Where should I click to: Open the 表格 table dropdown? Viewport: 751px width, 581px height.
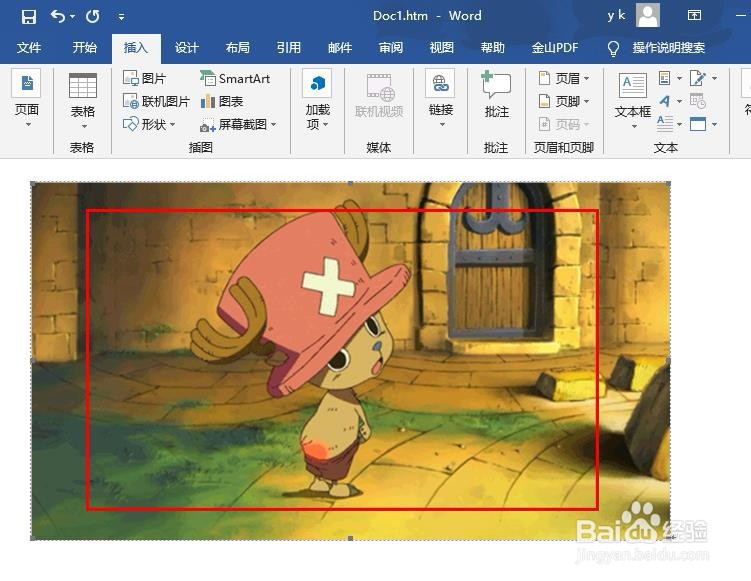click(82, 101)
